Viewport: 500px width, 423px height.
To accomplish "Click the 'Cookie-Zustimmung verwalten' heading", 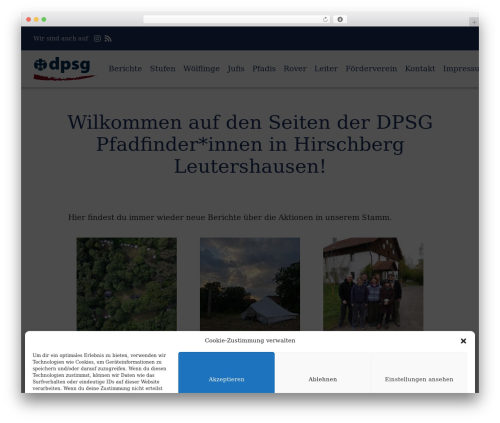I will pos(250,341).
